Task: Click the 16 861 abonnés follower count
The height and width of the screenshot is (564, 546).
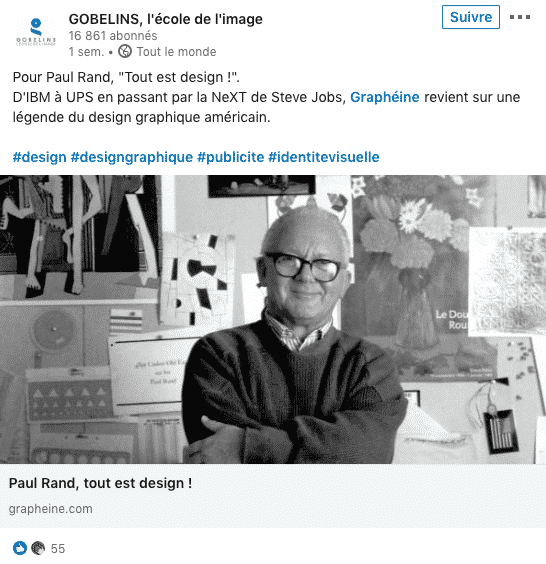Action: (x=113, y=36)
